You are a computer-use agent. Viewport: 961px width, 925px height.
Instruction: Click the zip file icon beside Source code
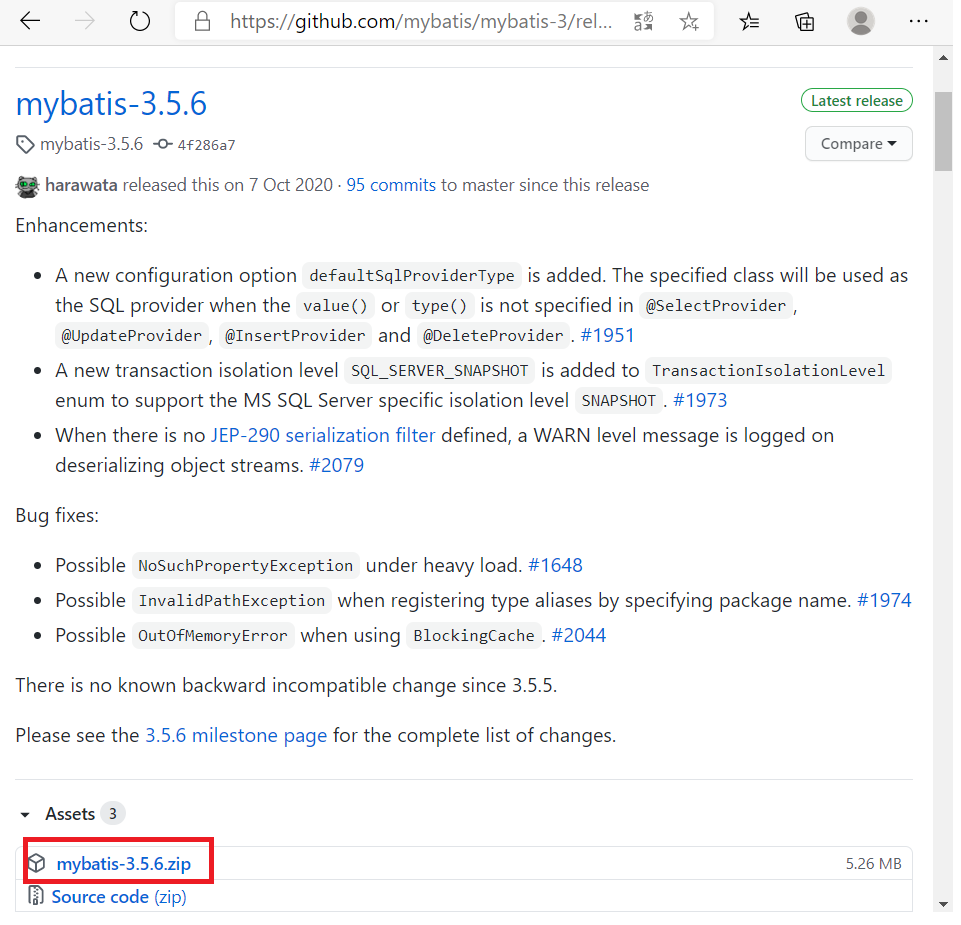click(x=36, y=896)
